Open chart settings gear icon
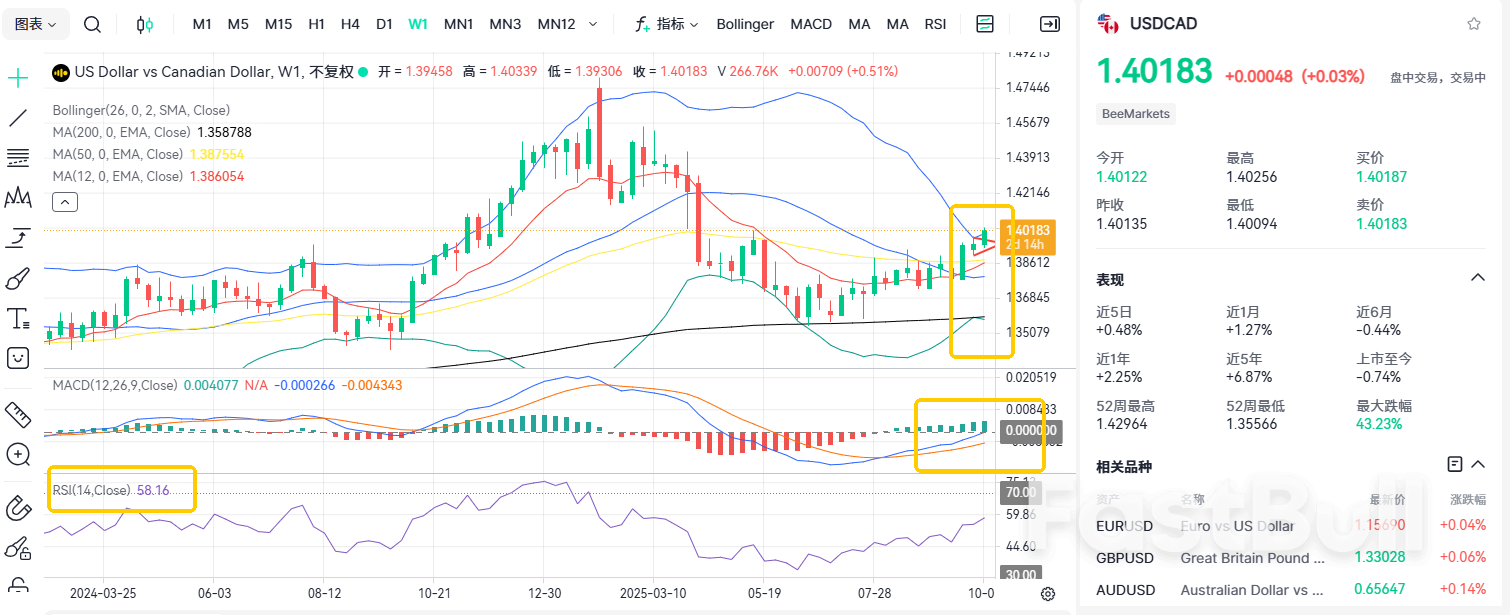1510x615 pixels. click(x=1048, y=593)
